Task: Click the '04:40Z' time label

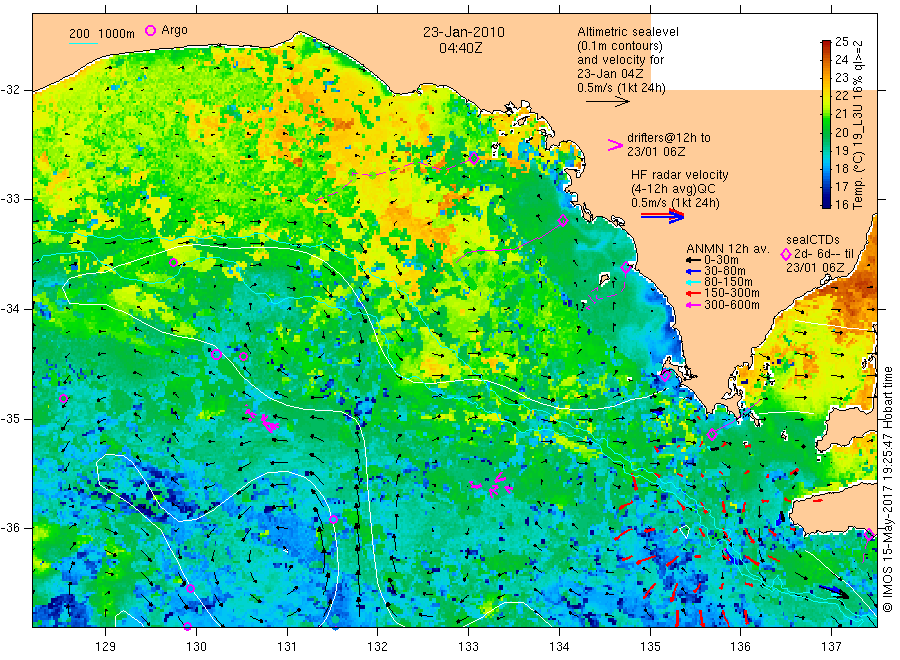Action: click(461, 48)
